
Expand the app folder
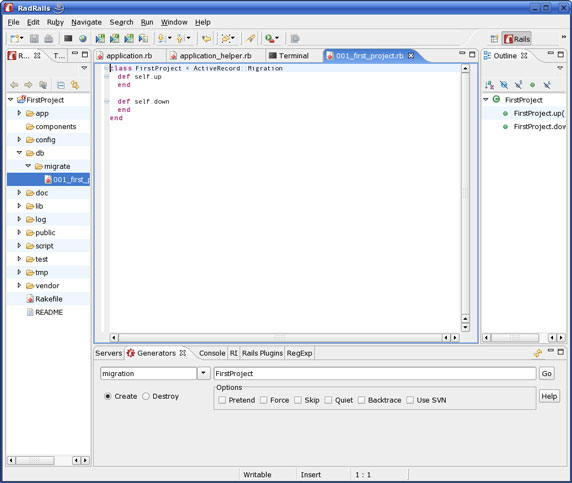tap(19, 113)
